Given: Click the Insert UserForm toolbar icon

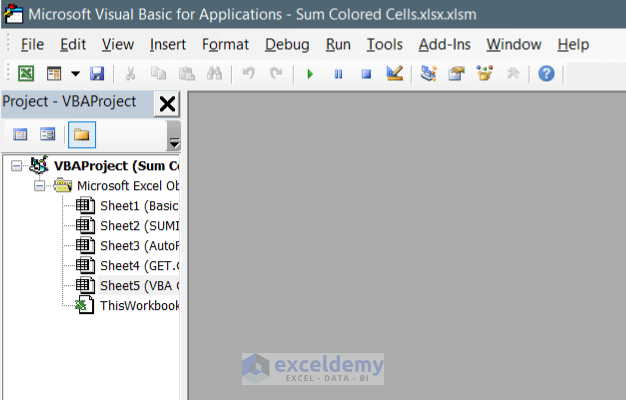Looking at the screenshot, I should (54, 74).
